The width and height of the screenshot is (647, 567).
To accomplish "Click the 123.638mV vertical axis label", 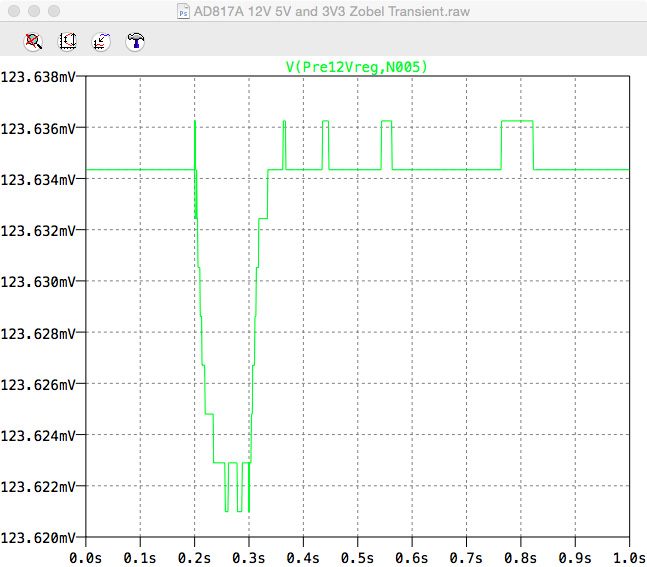I will click(38, 77).
